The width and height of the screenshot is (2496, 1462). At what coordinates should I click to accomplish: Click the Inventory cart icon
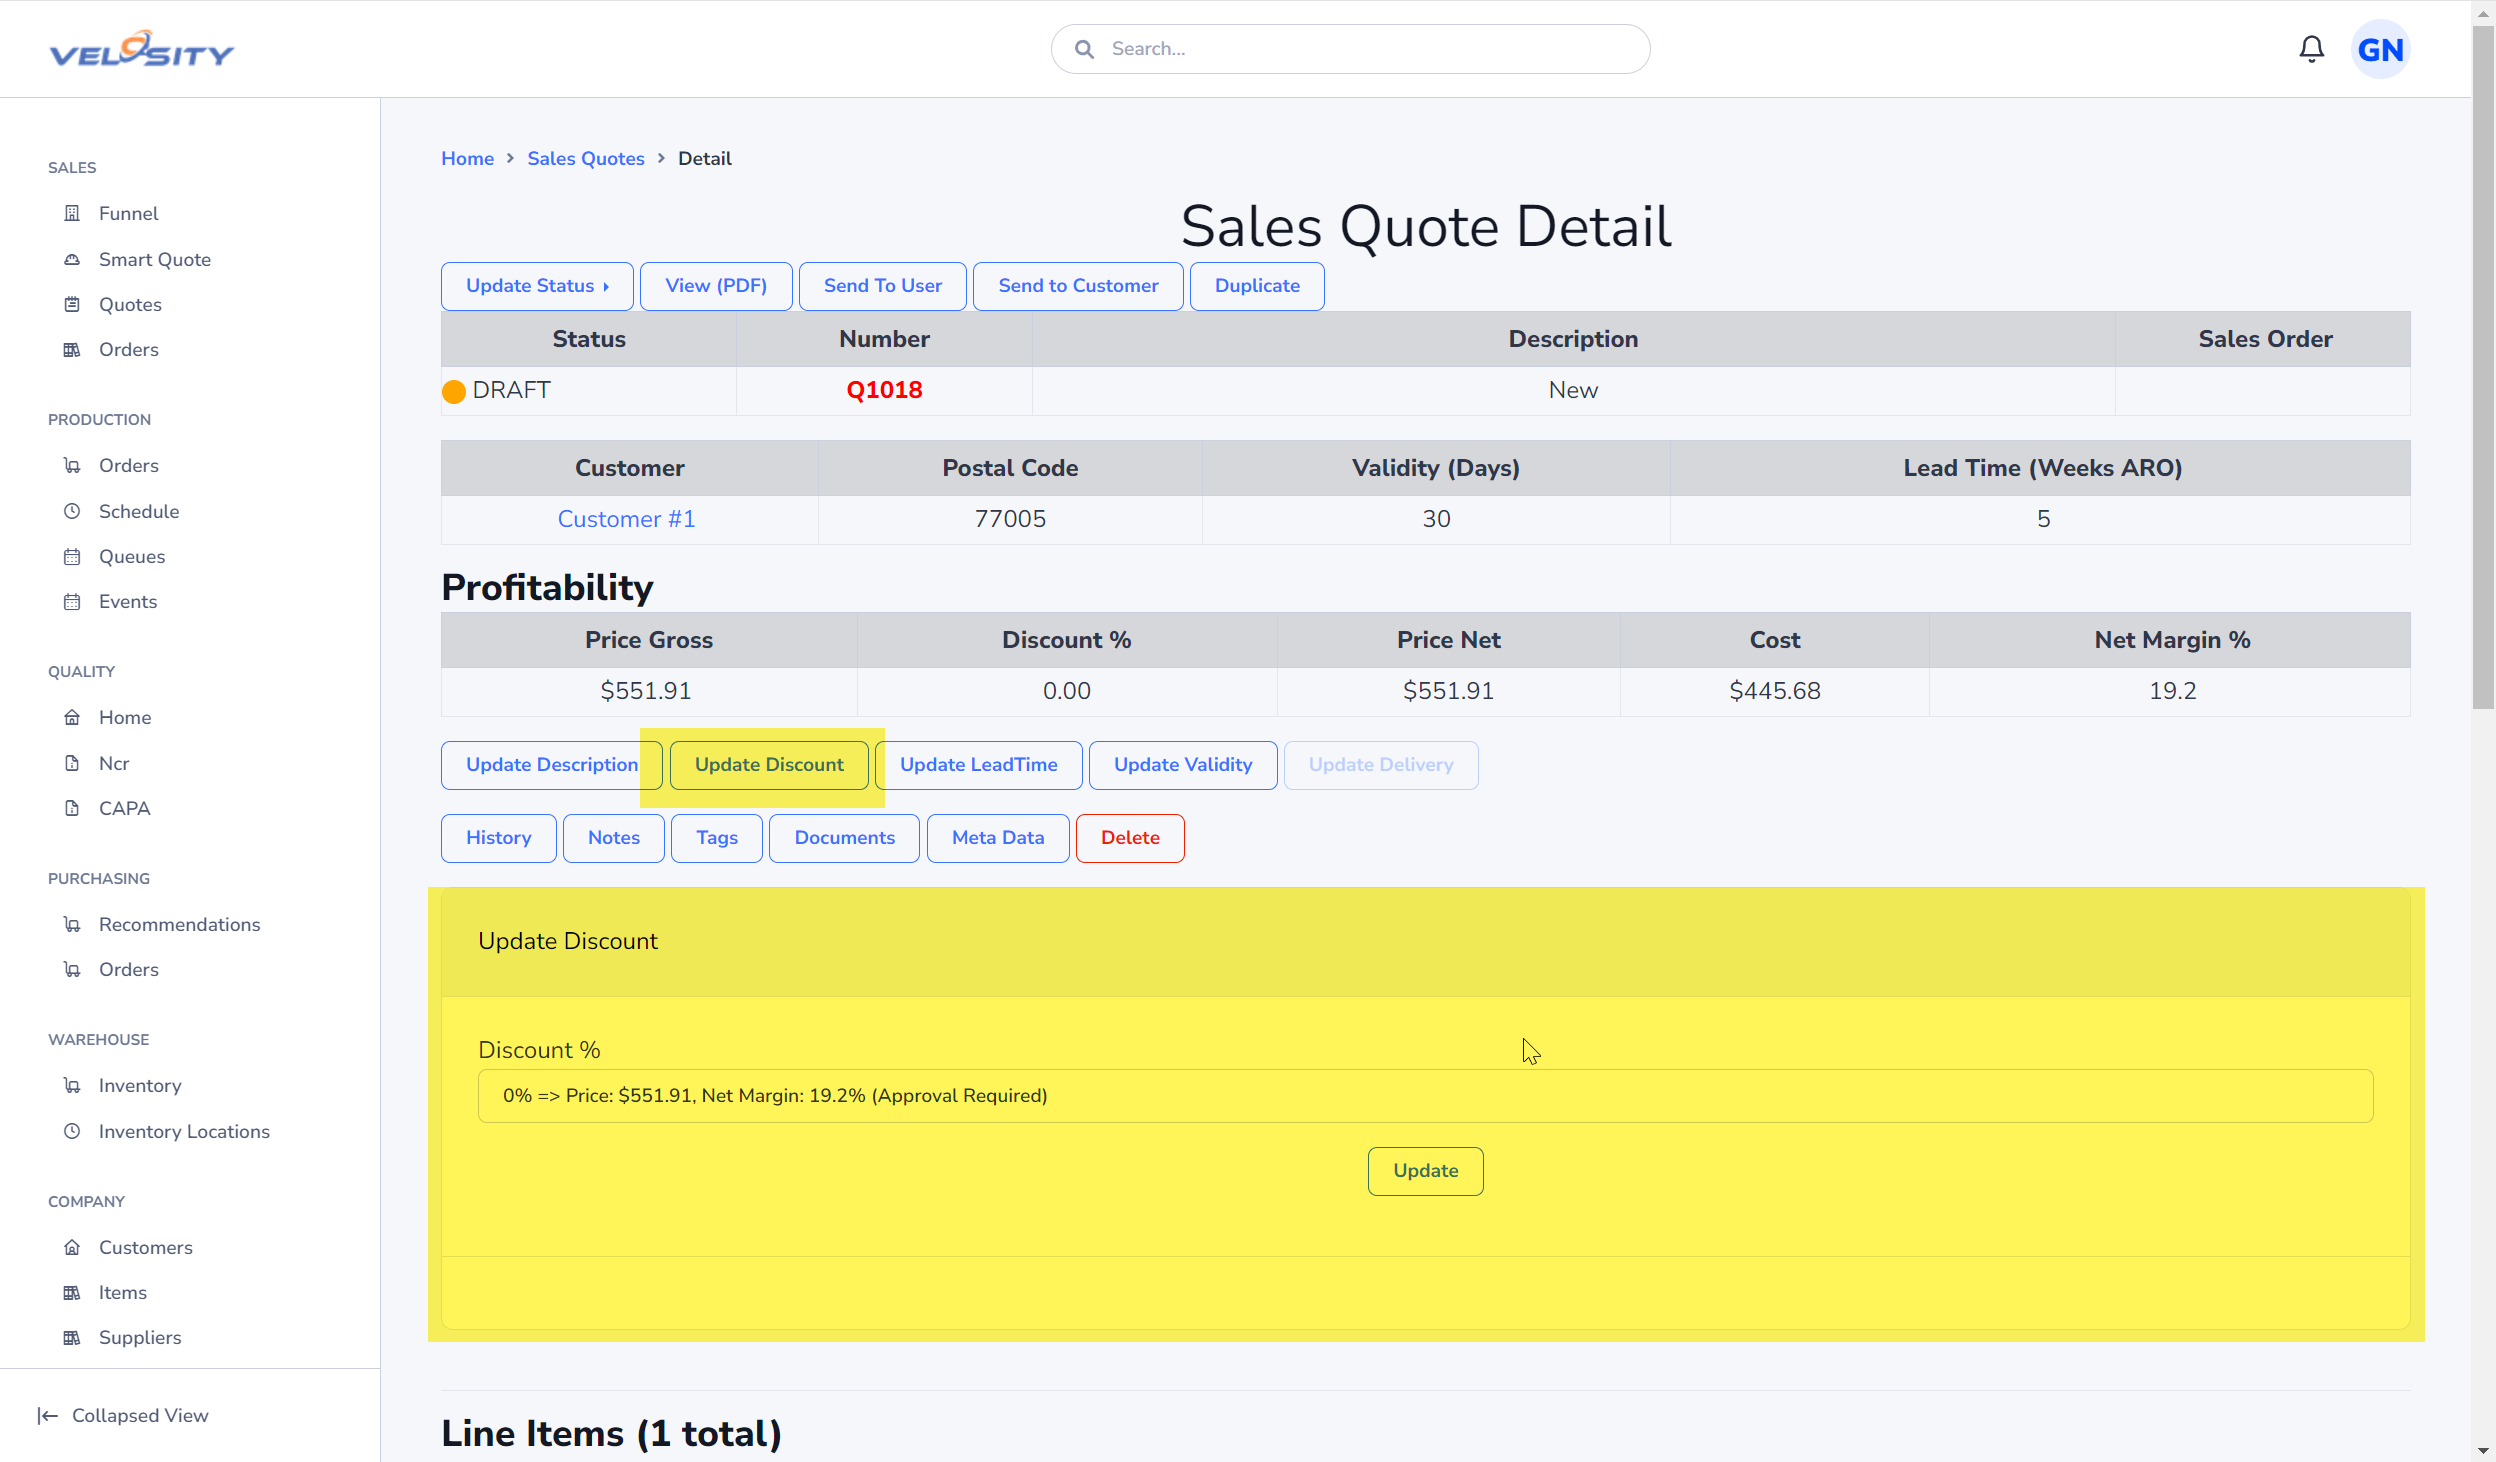[72, 1085]
